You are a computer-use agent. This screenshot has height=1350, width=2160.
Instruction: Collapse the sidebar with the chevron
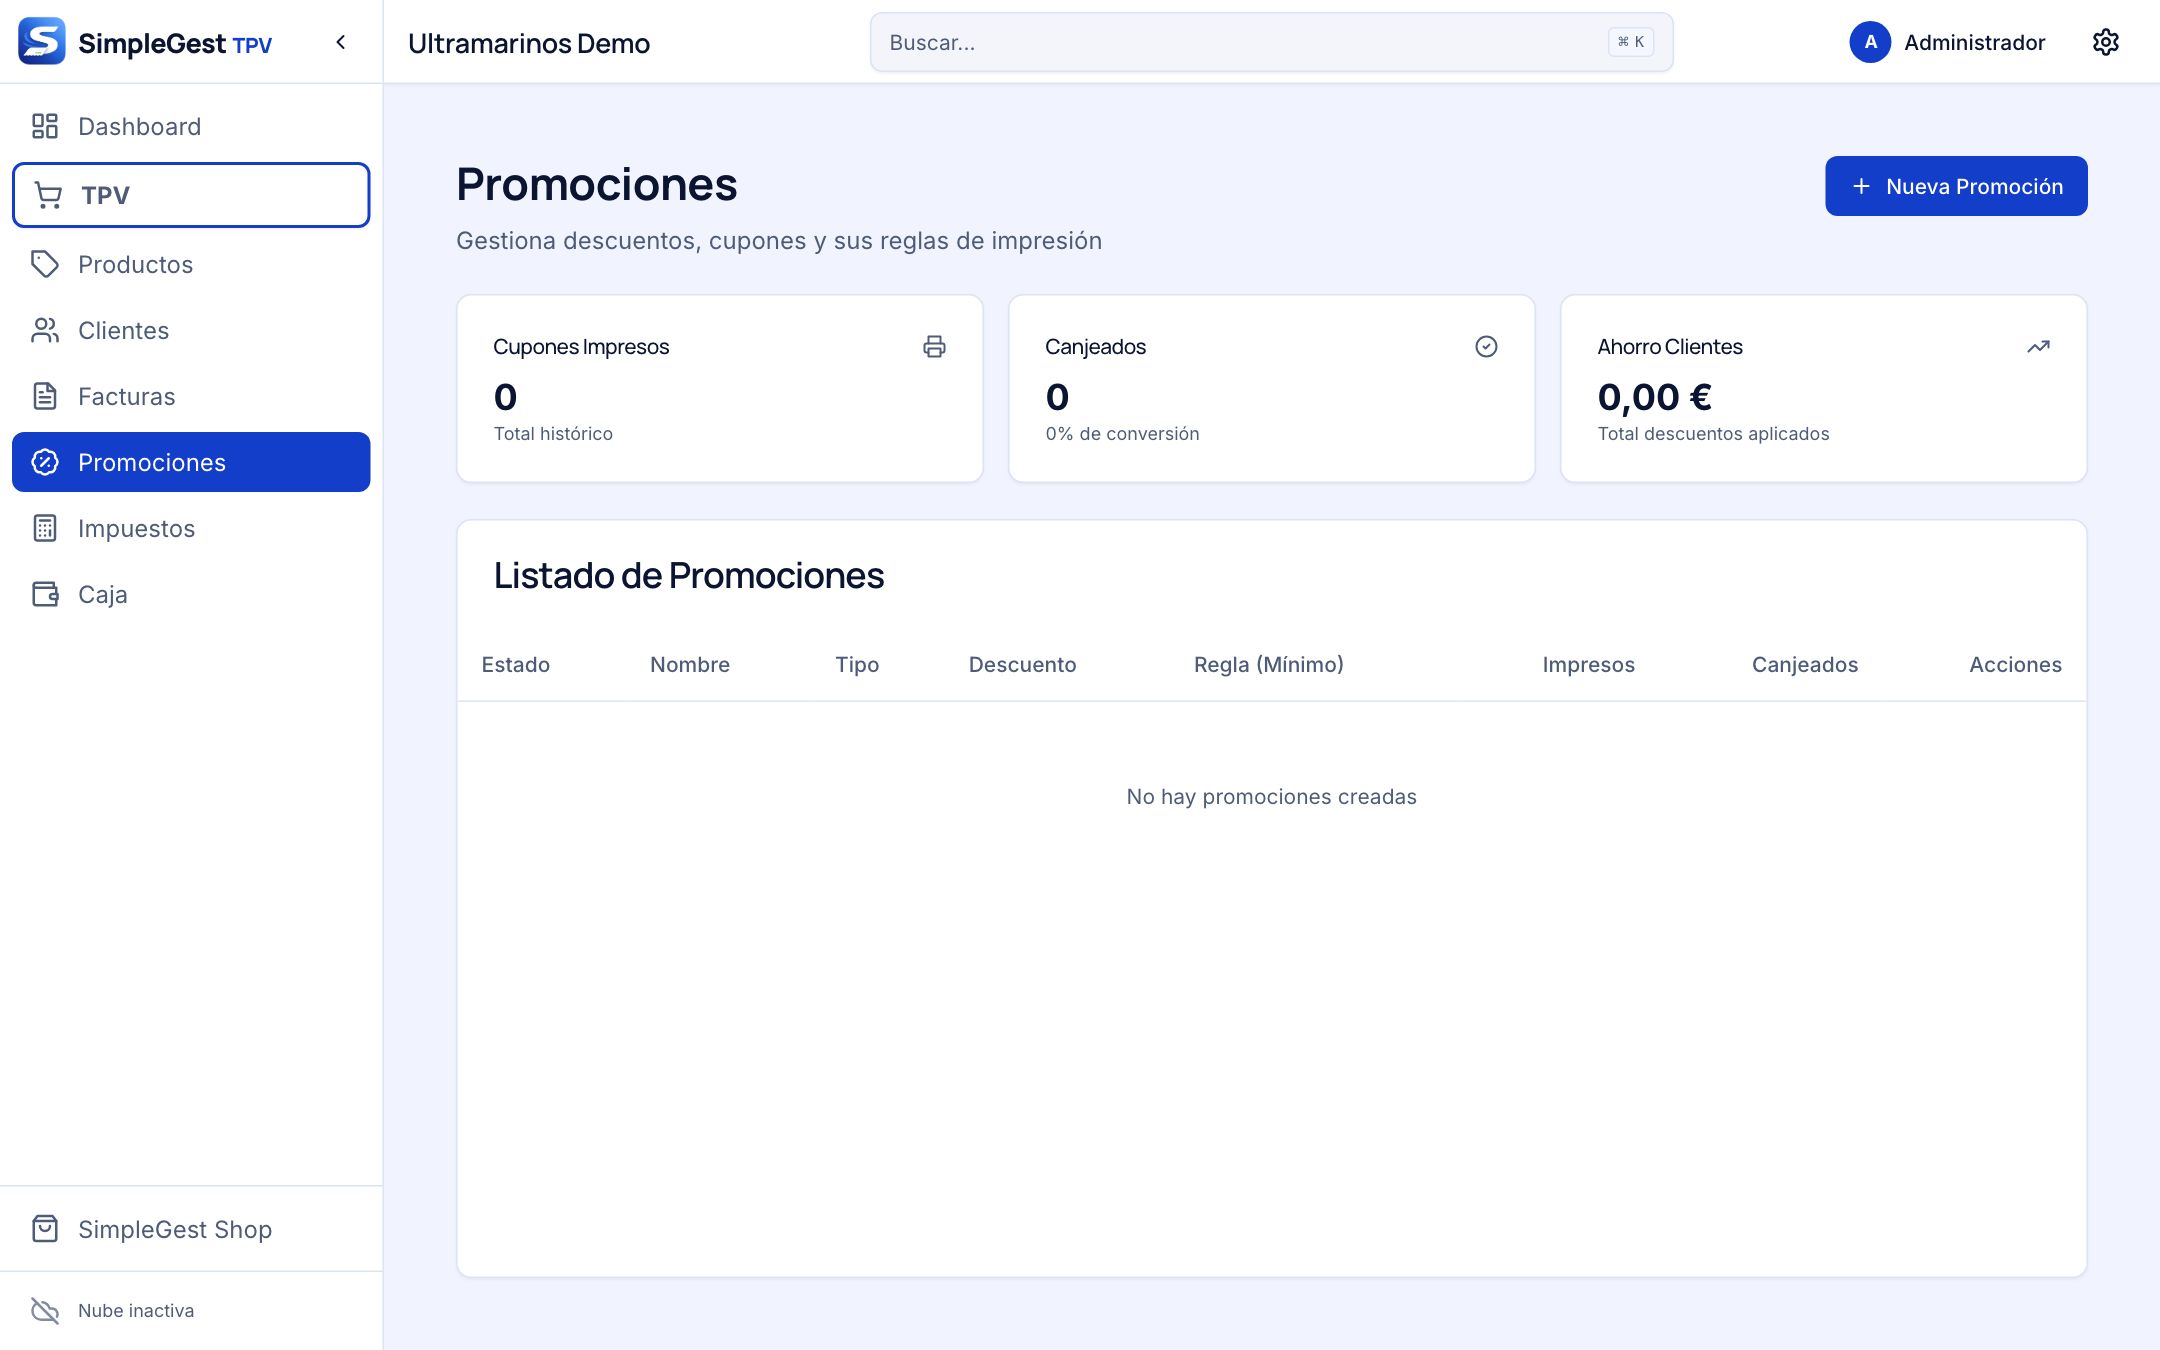click(x=341, y=42)
